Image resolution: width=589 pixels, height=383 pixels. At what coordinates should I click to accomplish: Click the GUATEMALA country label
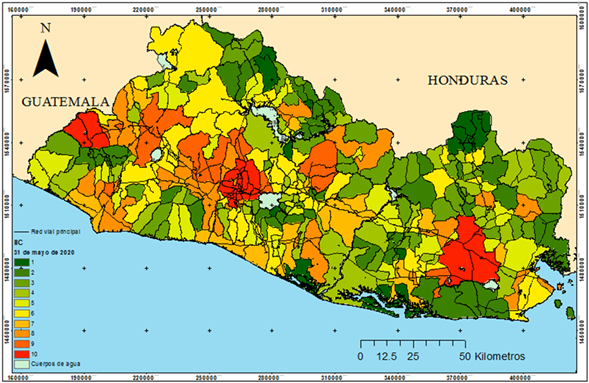point(65,102)
